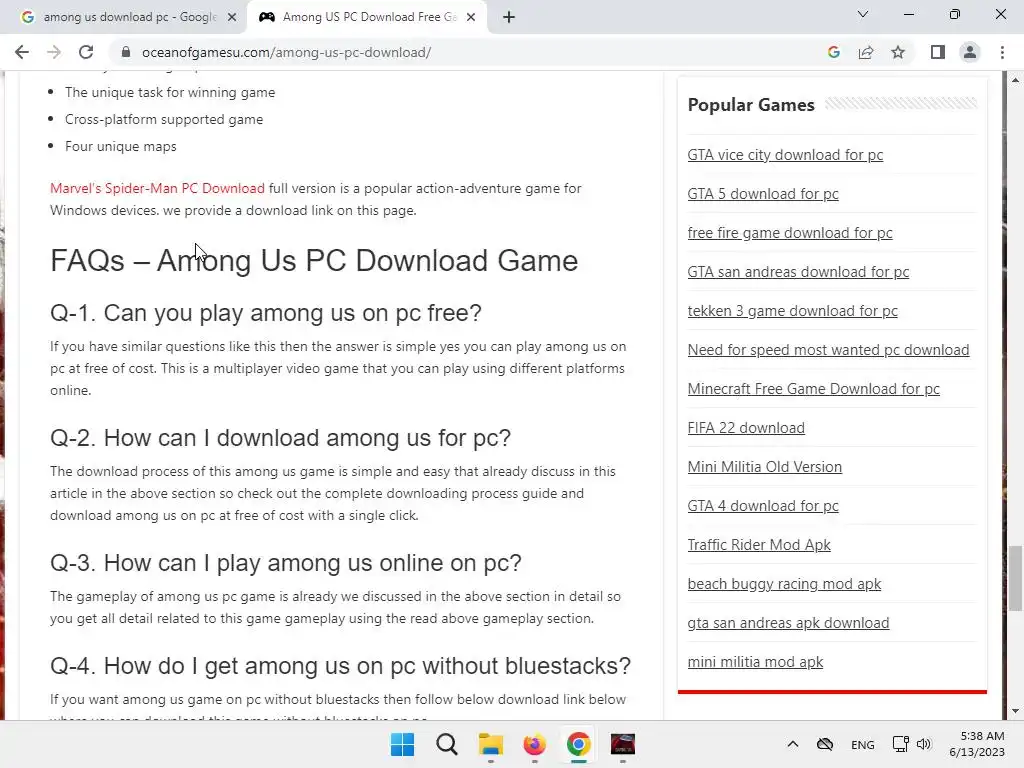Bookmark this page with the star

tap(898, 52)
